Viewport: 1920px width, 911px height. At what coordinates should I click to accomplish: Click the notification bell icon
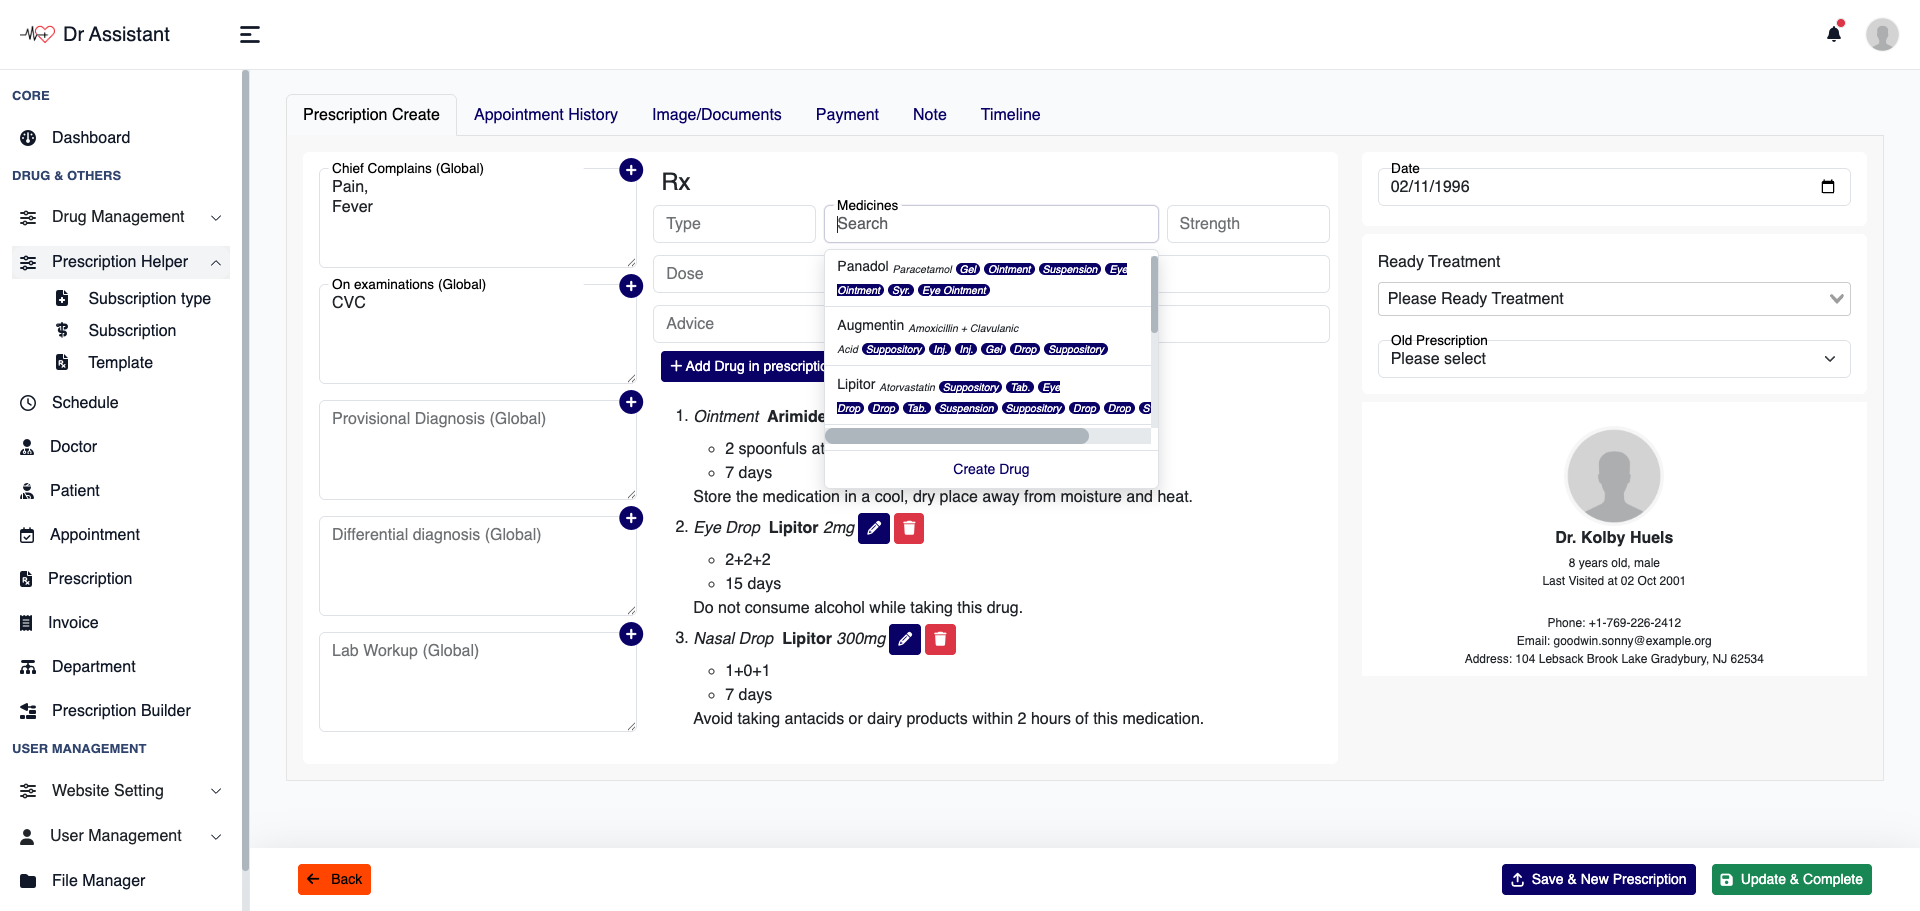(x=1833, y=34)
